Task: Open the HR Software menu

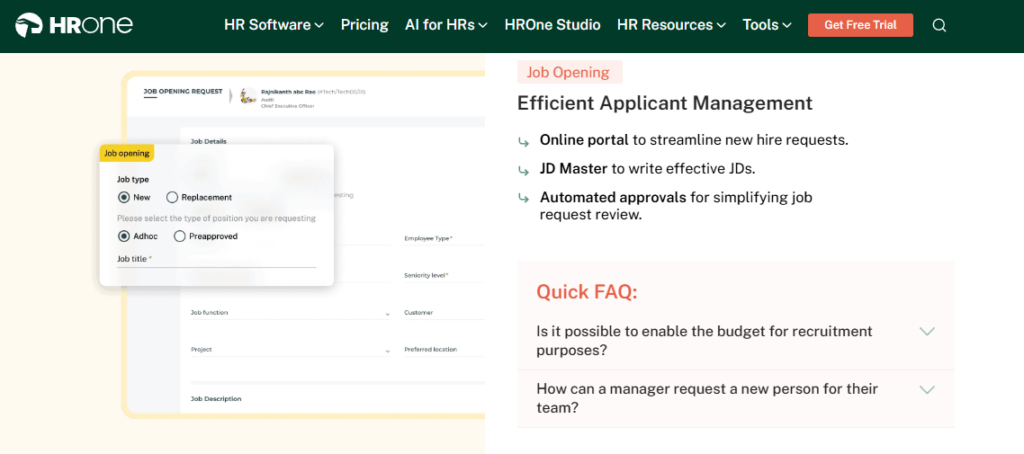Action: [274, 25]
